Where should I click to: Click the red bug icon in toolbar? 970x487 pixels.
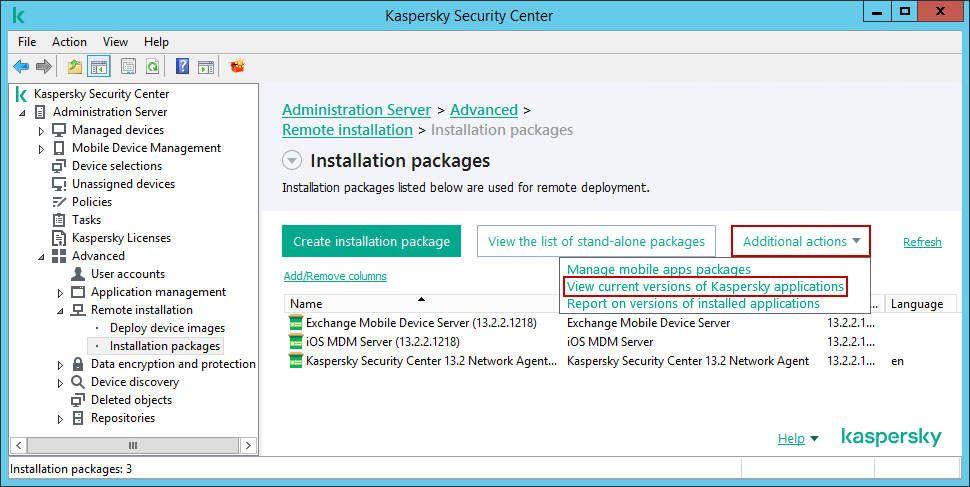238,67
